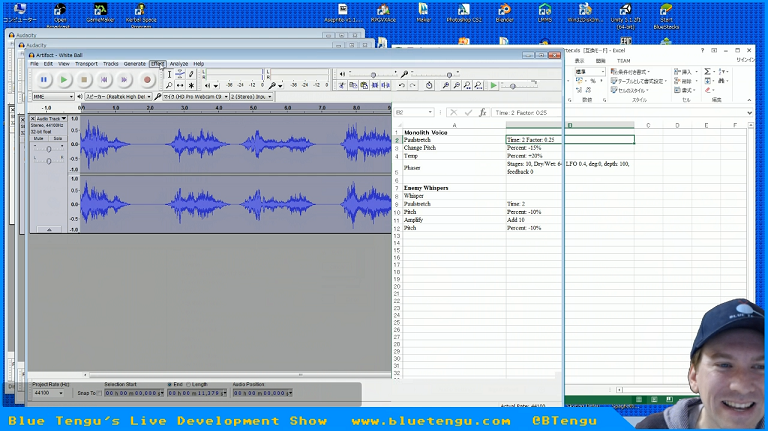This screenshot has height=431, width=768.
Task: Click the Excel formula bar text
Action: [x=521, y=113]
